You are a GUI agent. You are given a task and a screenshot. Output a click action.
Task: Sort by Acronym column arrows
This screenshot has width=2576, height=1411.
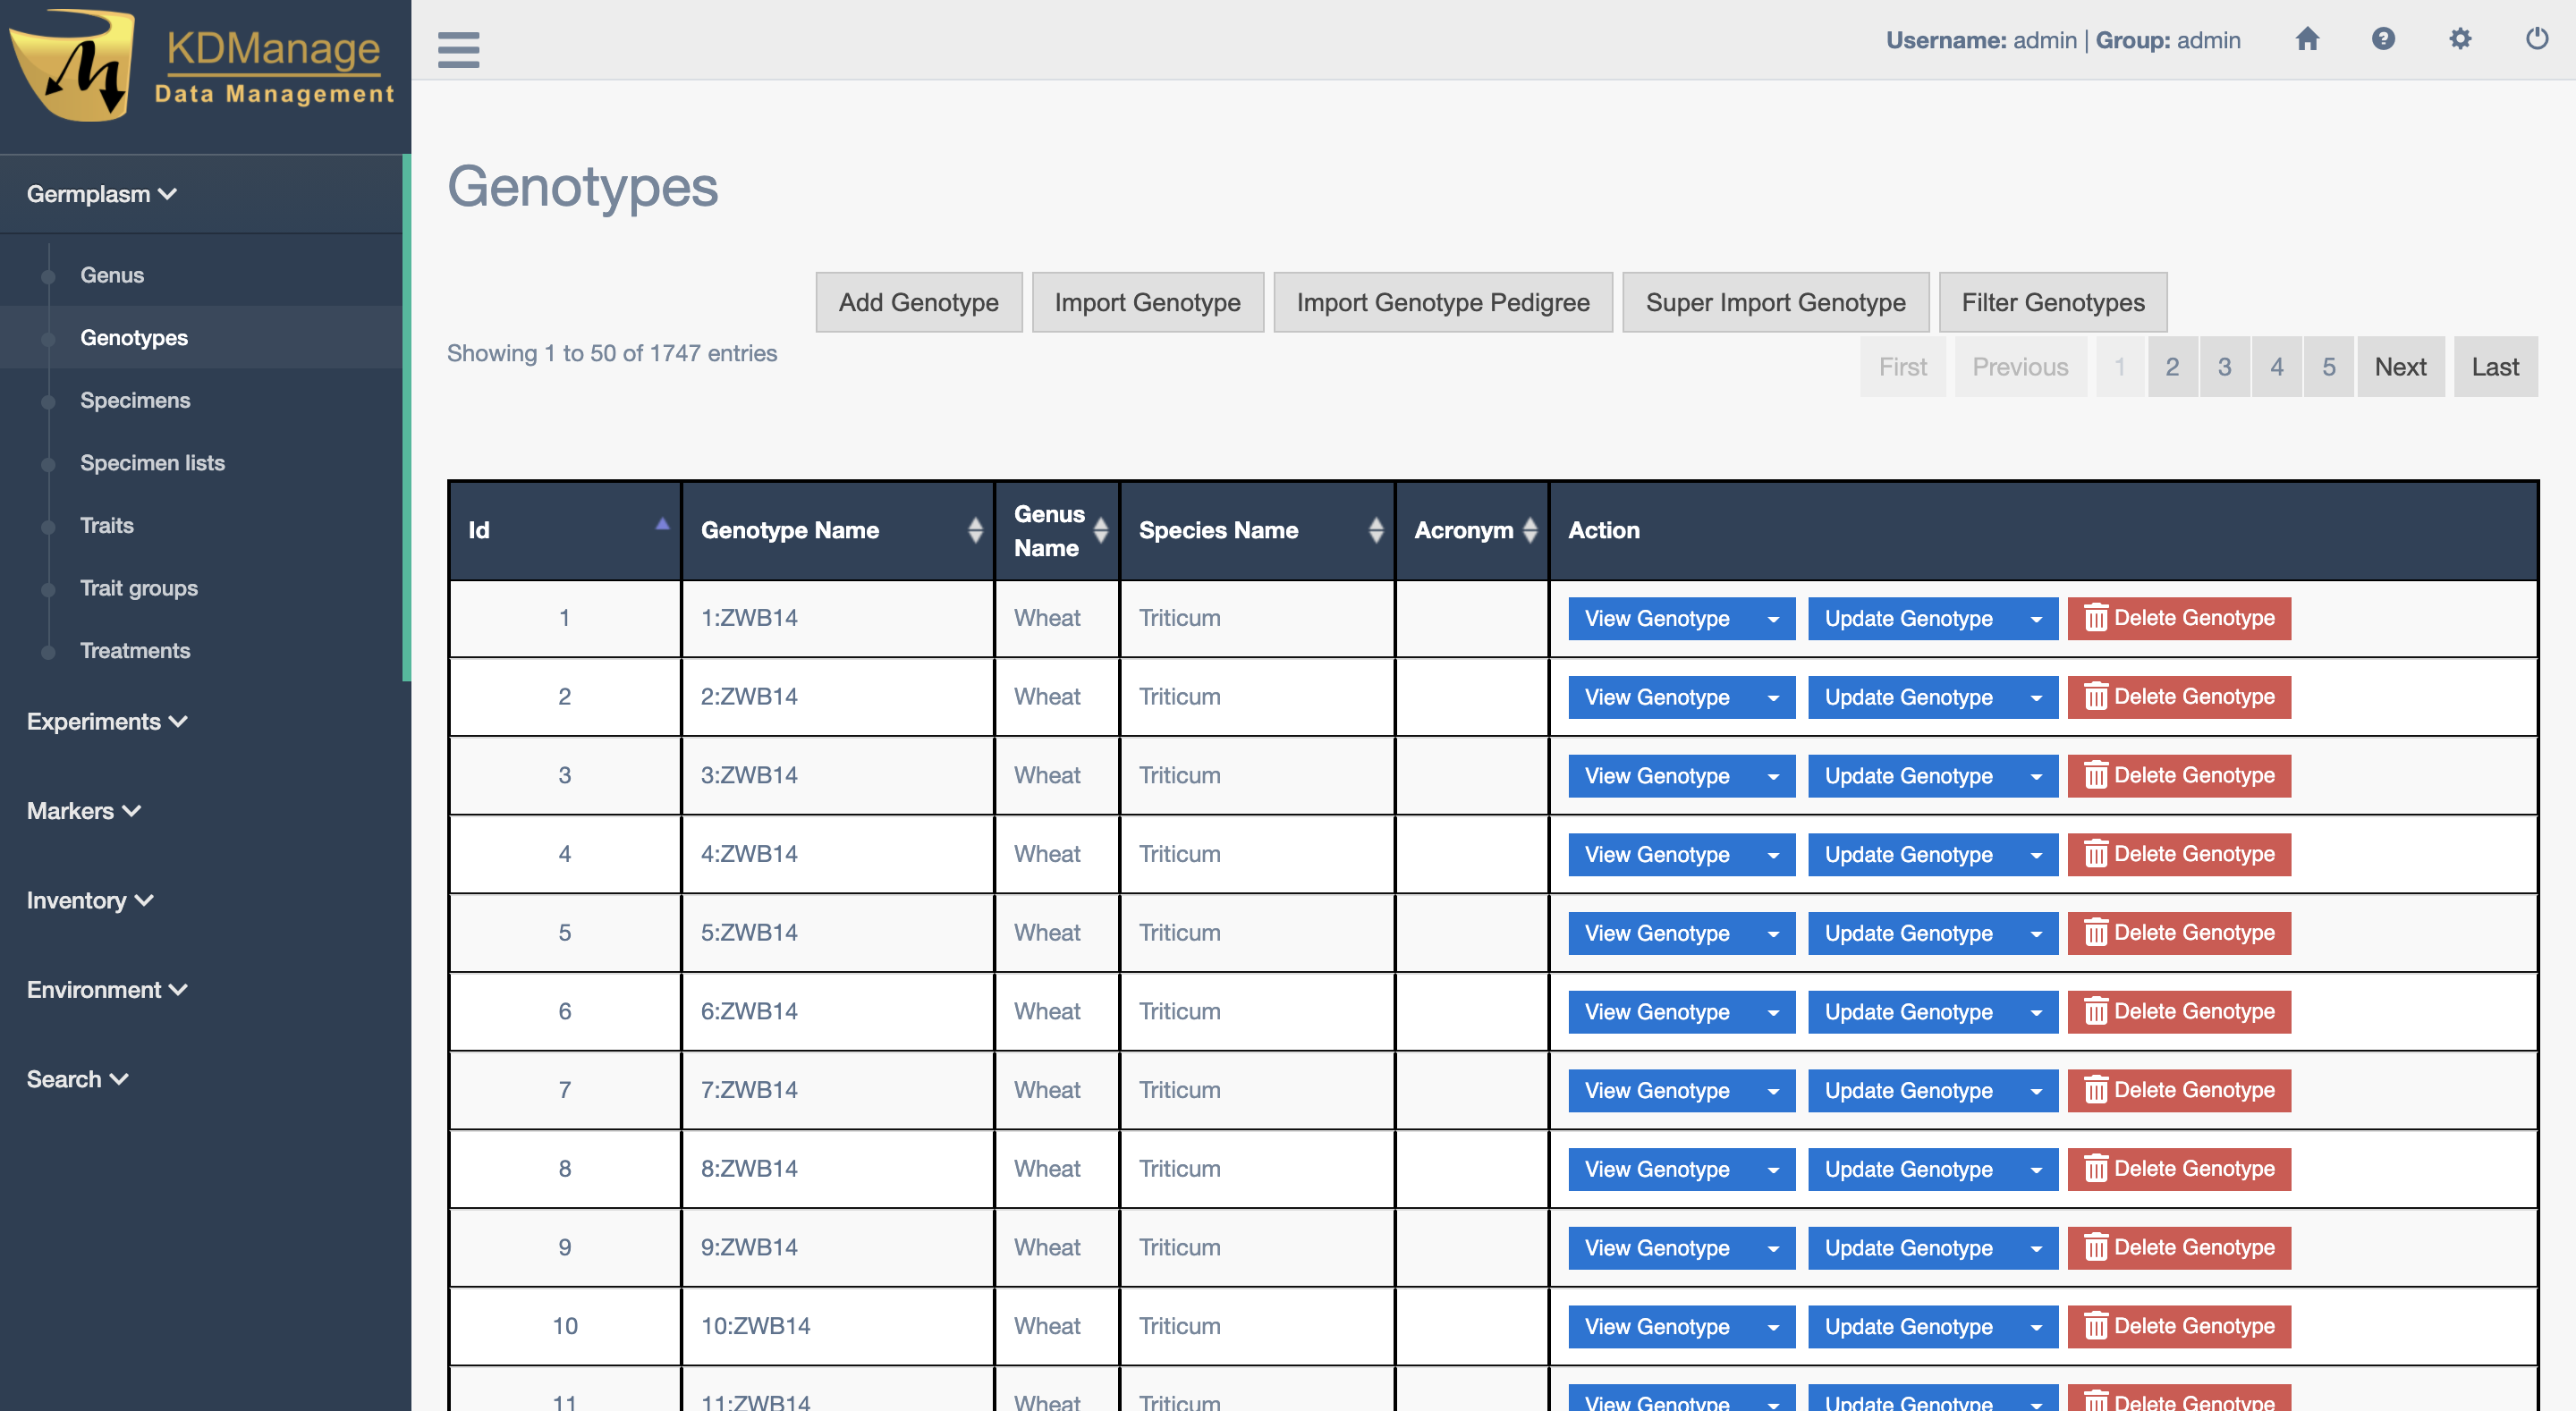tap(1529, 530)
